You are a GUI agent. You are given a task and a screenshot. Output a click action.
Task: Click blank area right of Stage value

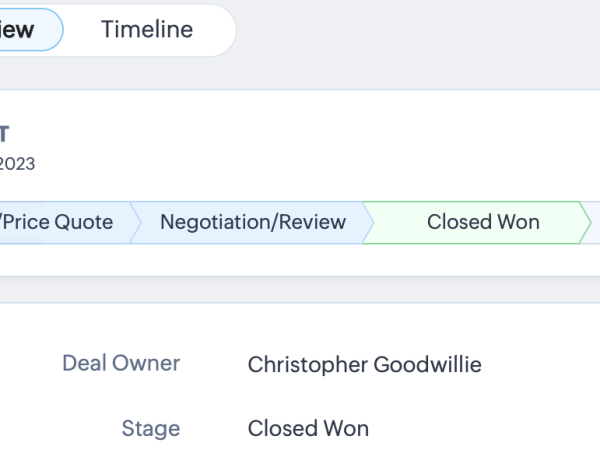click(480, 429)
